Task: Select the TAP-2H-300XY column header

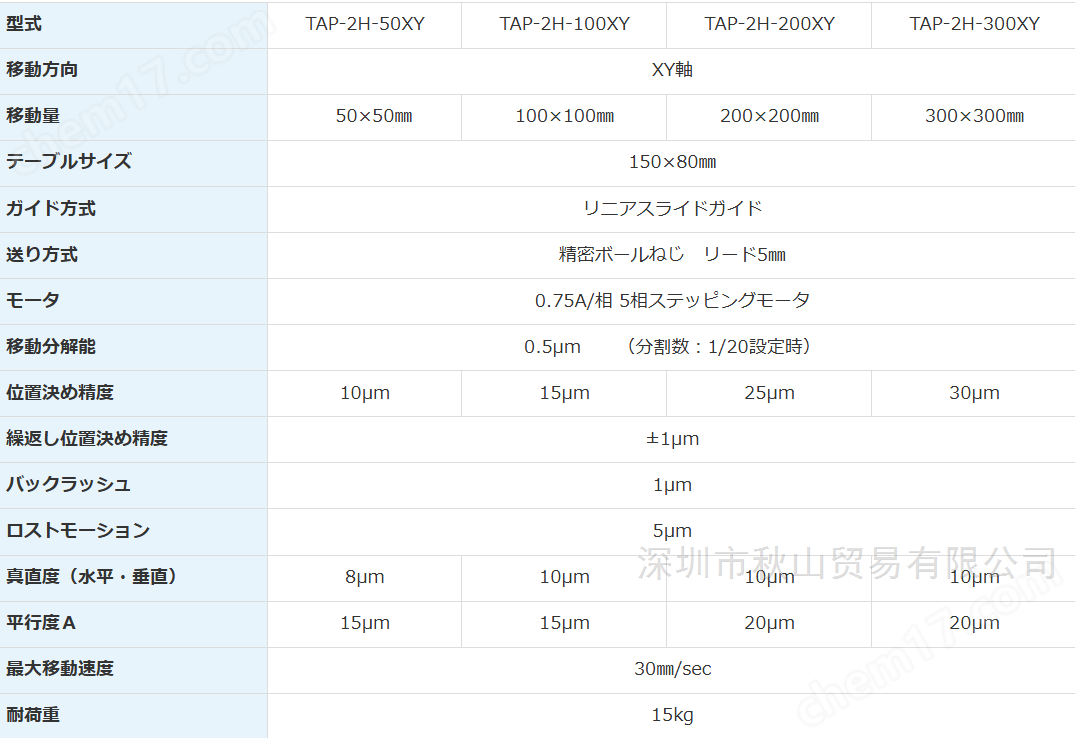Action: click(x=974, y=24)
